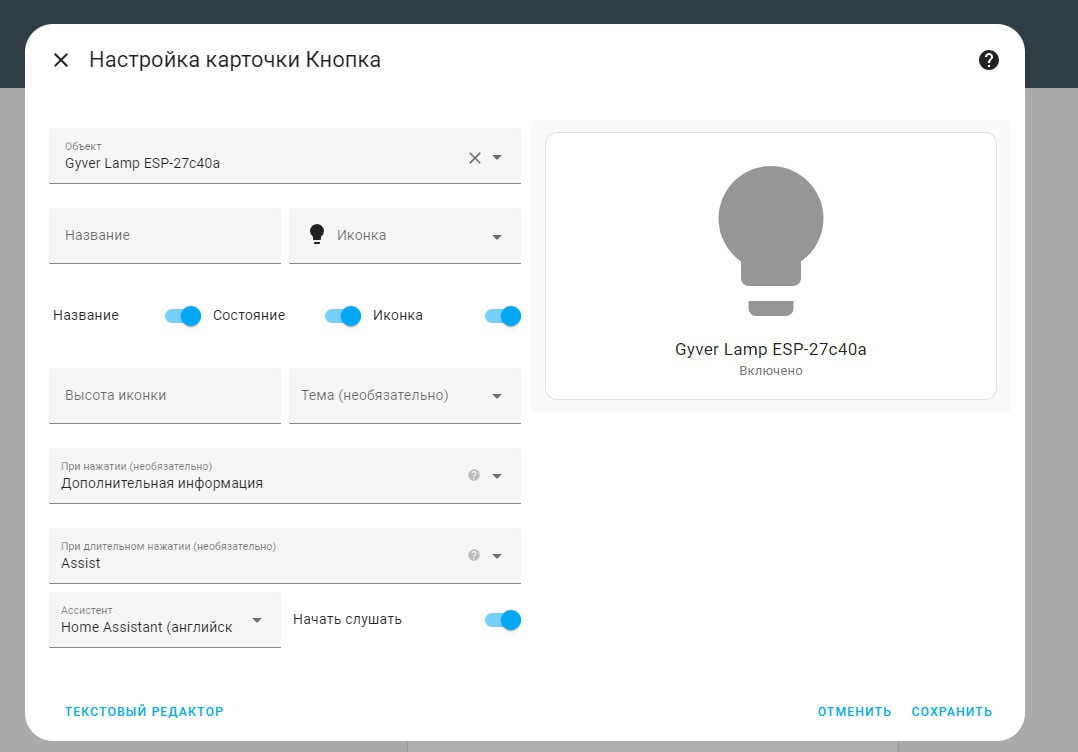Image resolution: width=1078 pixels, height=752 pixels.
Task: Close the card settings dialog
Action: 60,60
